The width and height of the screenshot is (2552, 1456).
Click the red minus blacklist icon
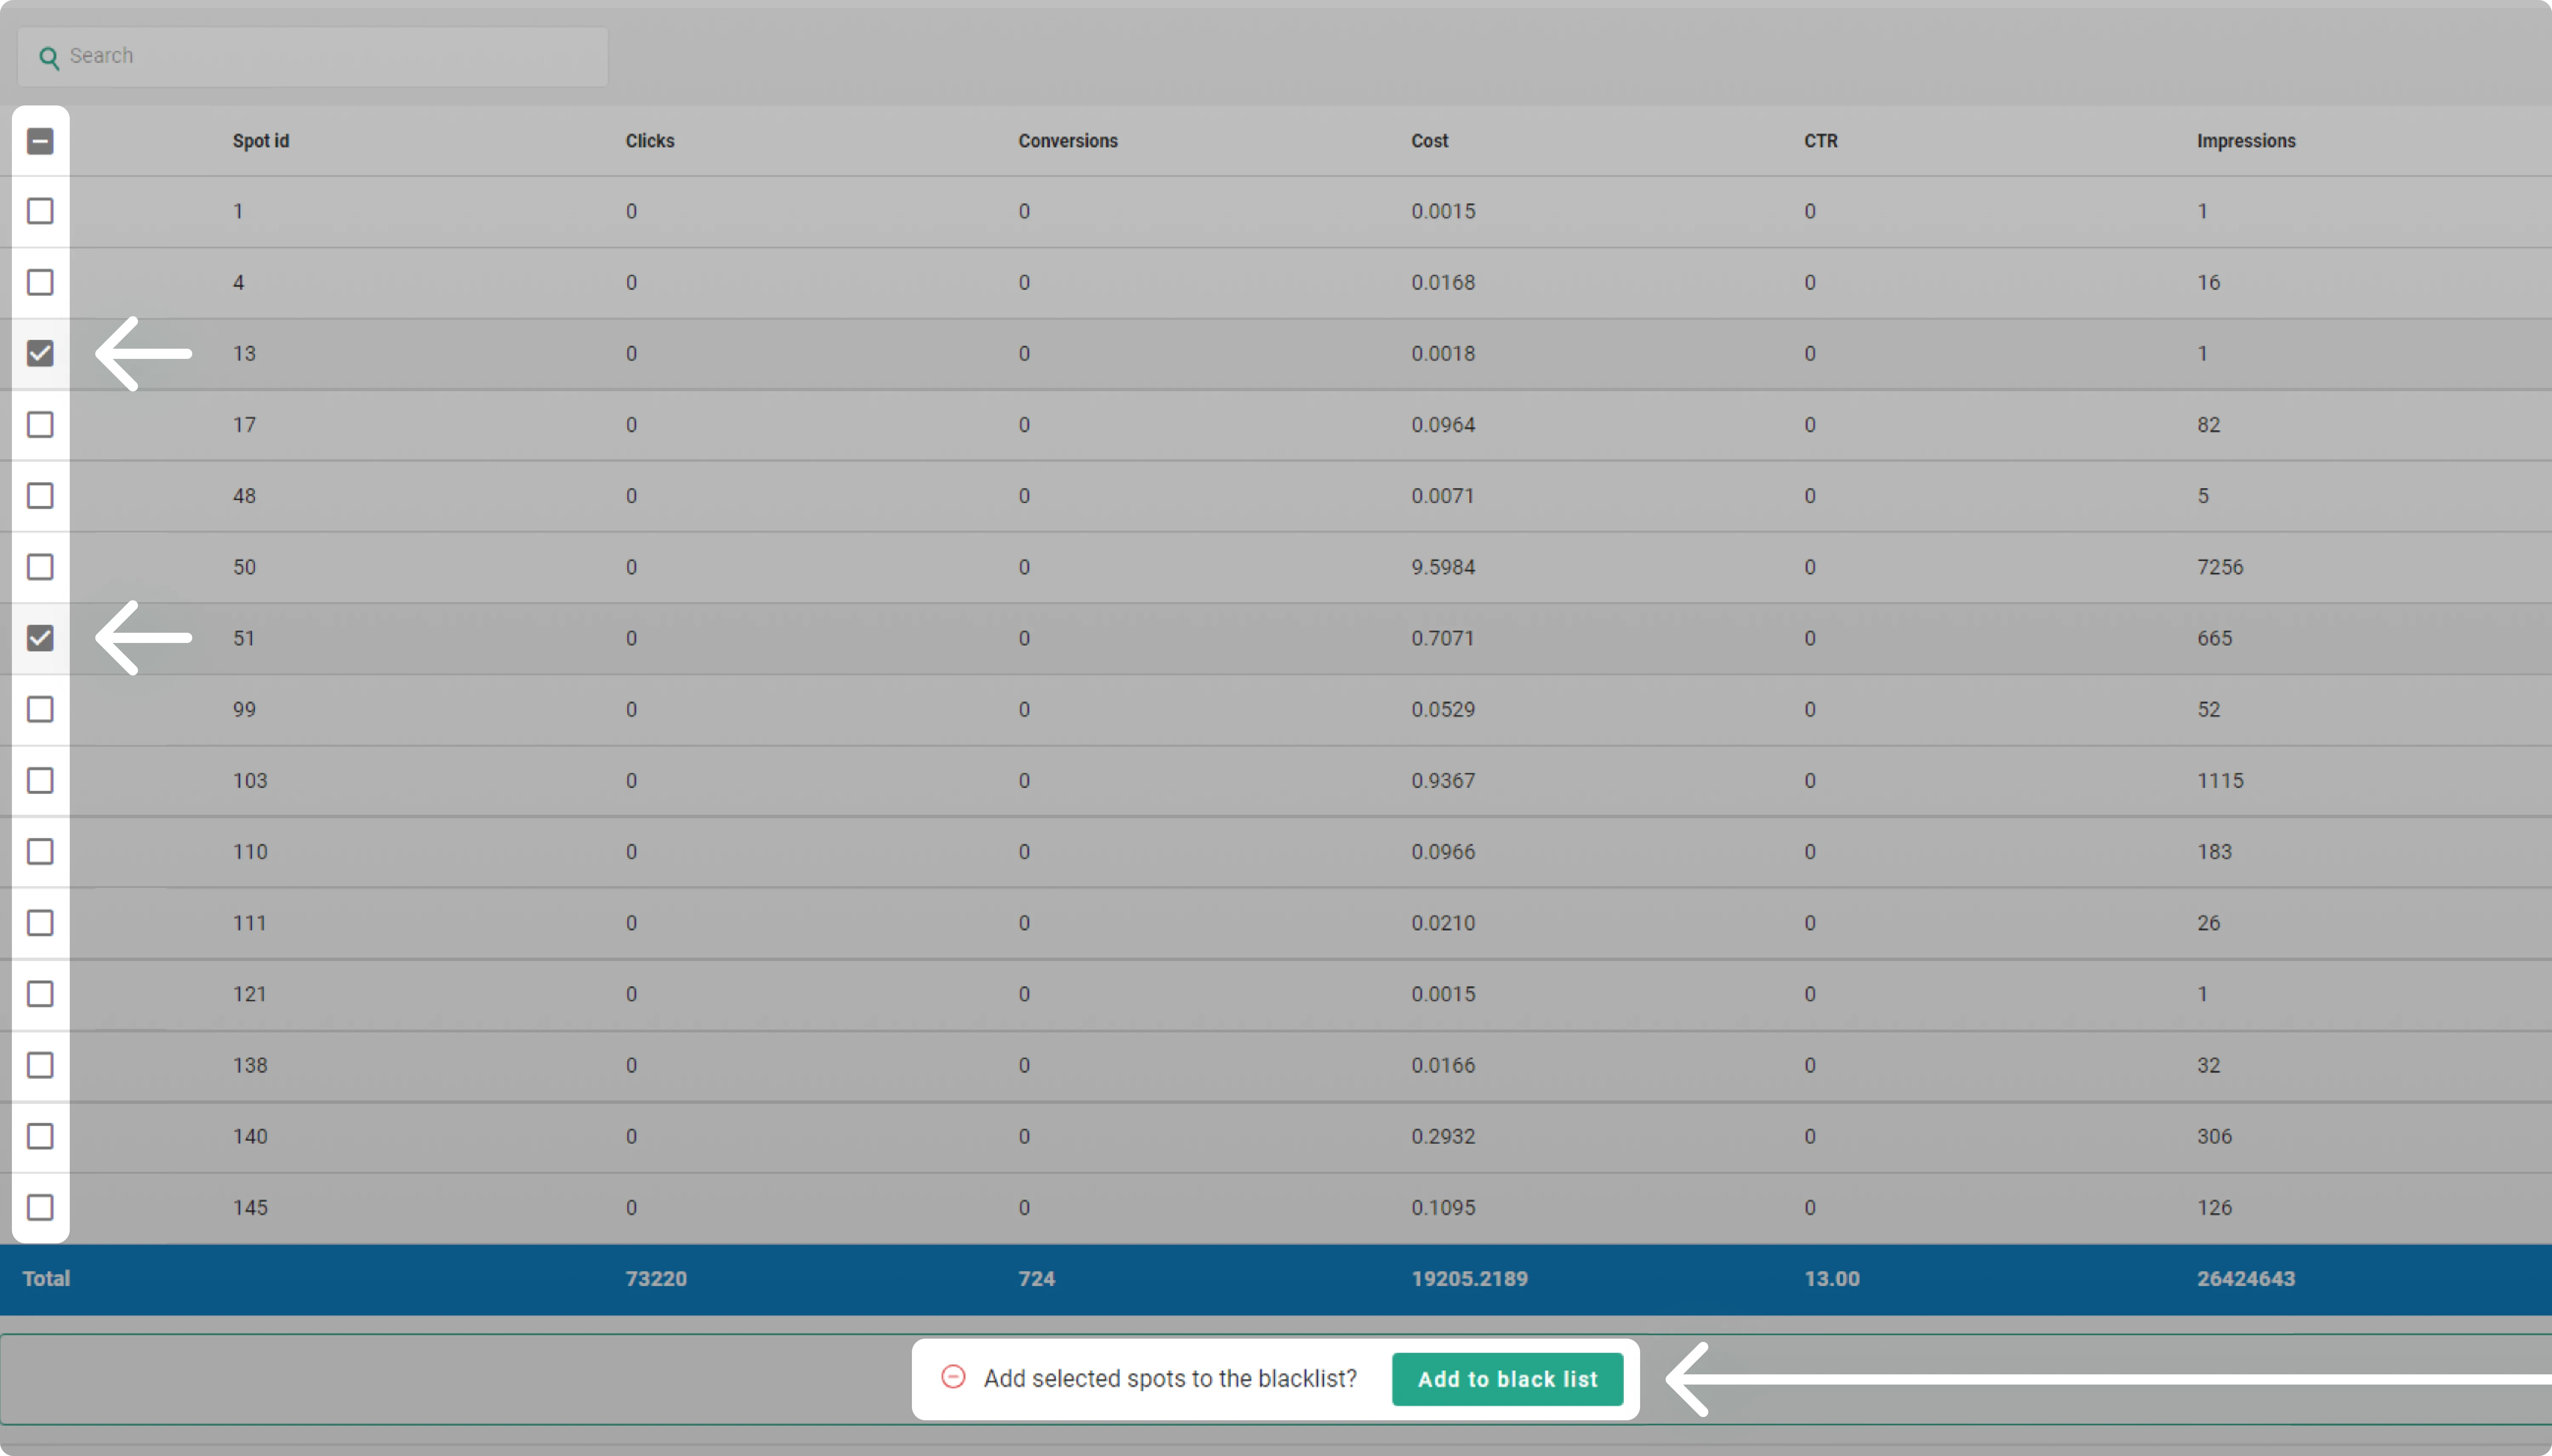(x=953, y=1377)
